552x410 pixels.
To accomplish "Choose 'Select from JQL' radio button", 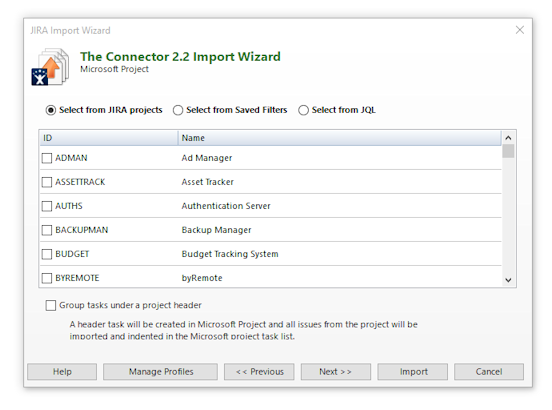I will pyautogui.click(x=303, y=110).
